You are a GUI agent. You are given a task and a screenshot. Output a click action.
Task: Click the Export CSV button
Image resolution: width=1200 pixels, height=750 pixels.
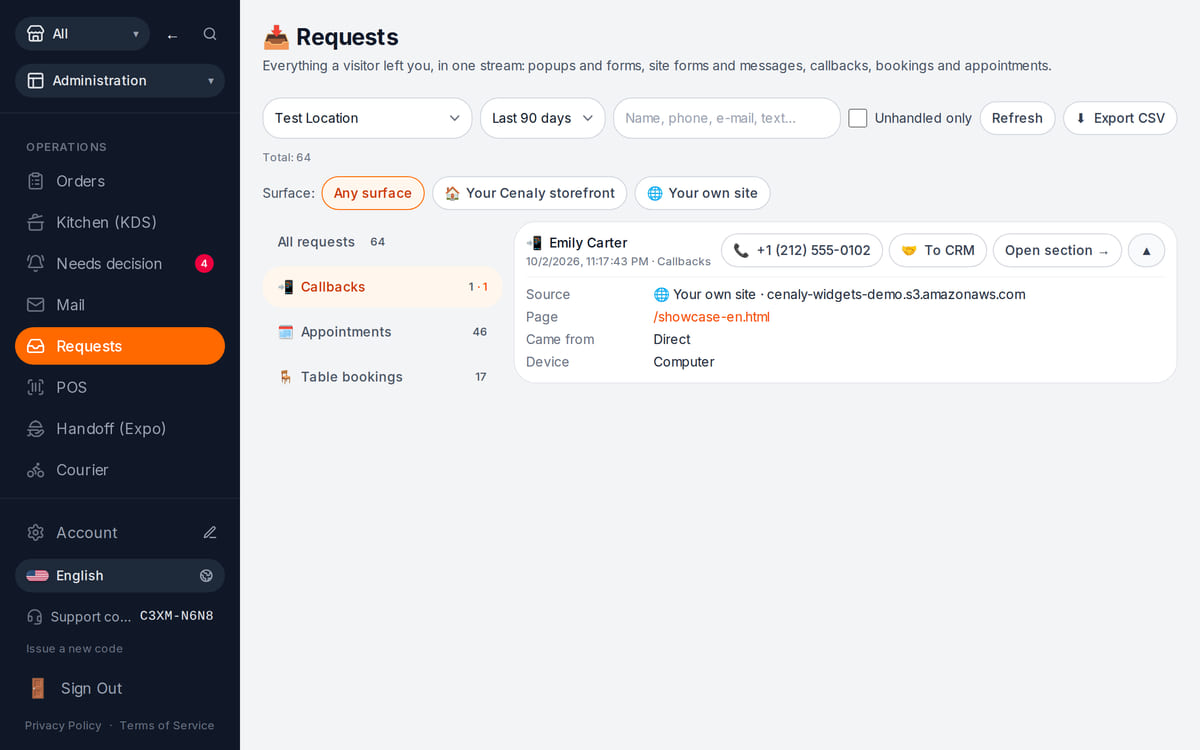1120,118
